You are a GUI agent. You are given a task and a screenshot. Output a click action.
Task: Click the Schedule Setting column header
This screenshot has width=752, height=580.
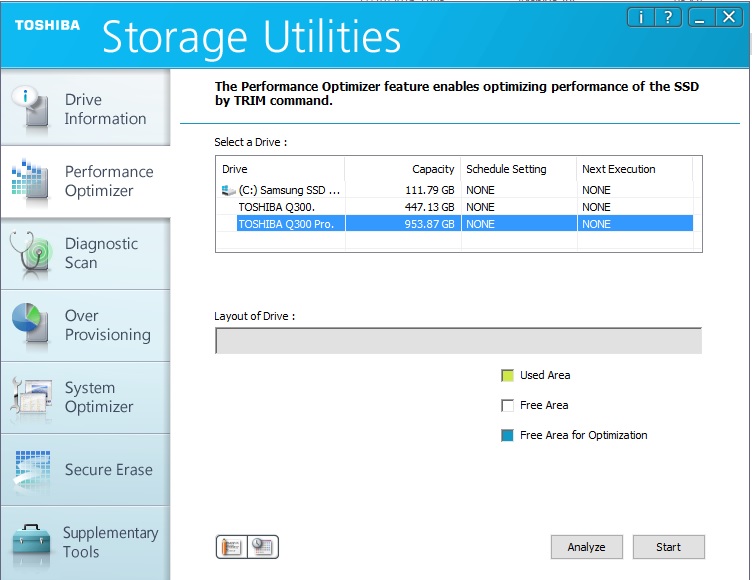click(519, 169)
